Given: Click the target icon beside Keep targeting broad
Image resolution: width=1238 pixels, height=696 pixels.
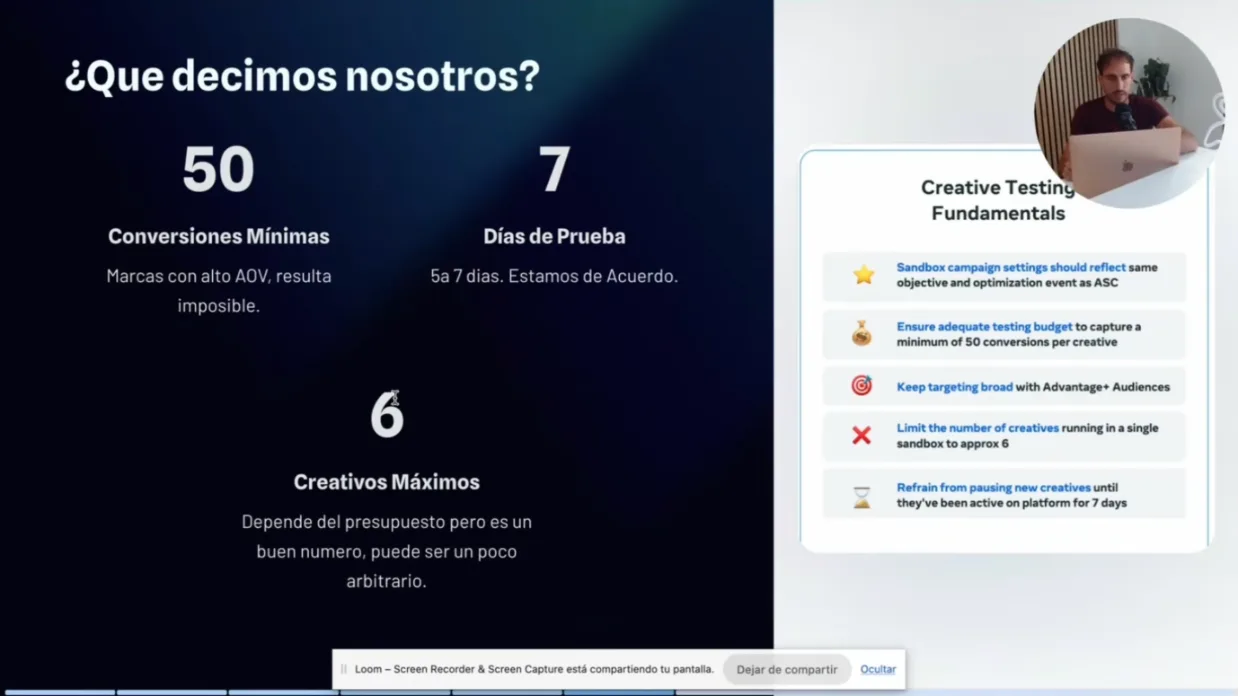Looking at the screenshot, I should tap(862, 386).
